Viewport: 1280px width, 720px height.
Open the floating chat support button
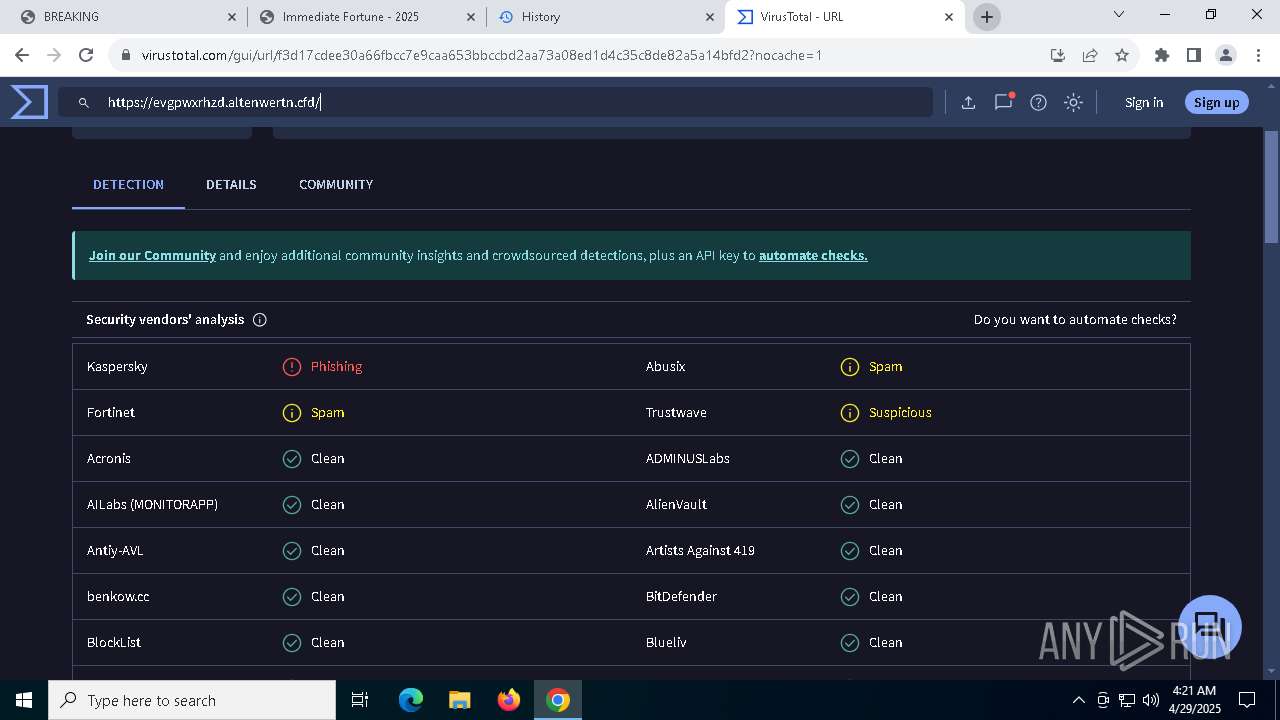pyautogui.click(x=1210, y=627)
